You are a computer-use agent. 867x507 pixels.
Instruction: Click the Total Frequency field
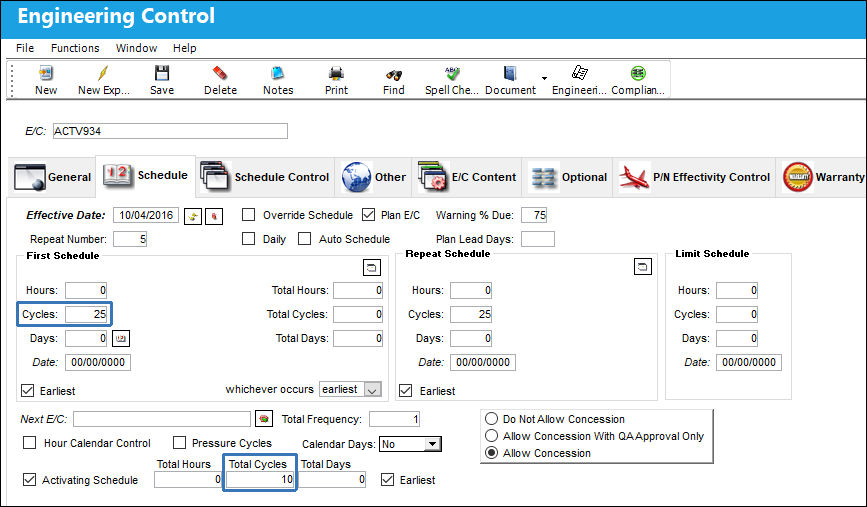(x=395, y=419)
